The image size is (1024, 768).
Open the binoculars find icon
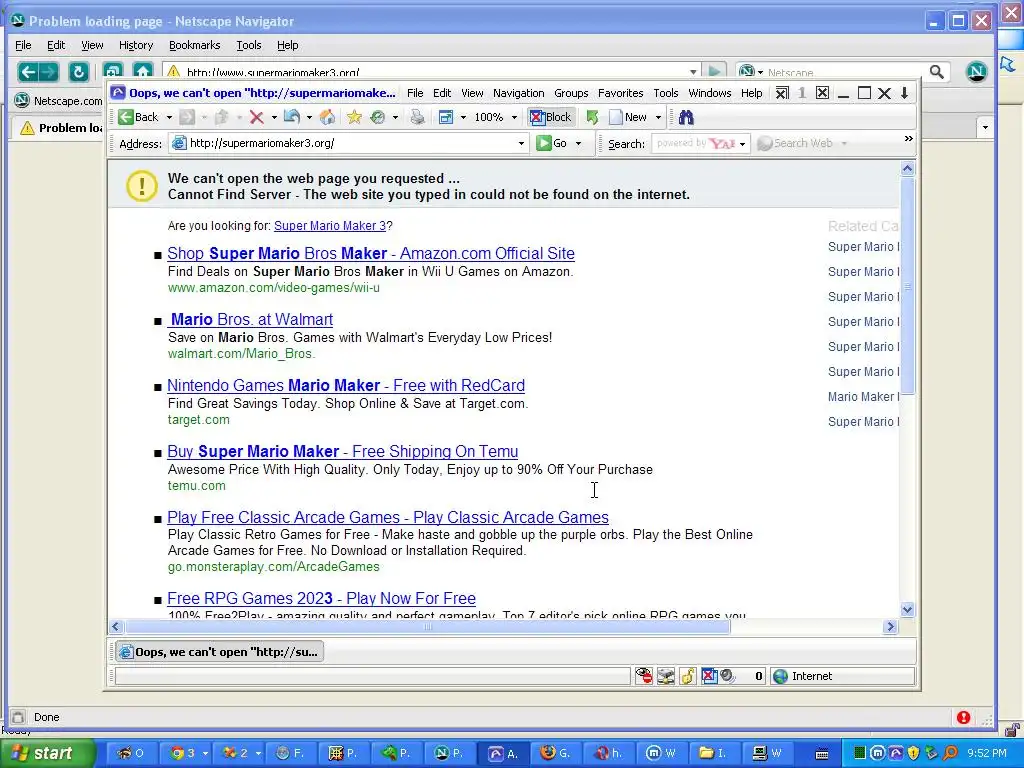tap(686, 117)
